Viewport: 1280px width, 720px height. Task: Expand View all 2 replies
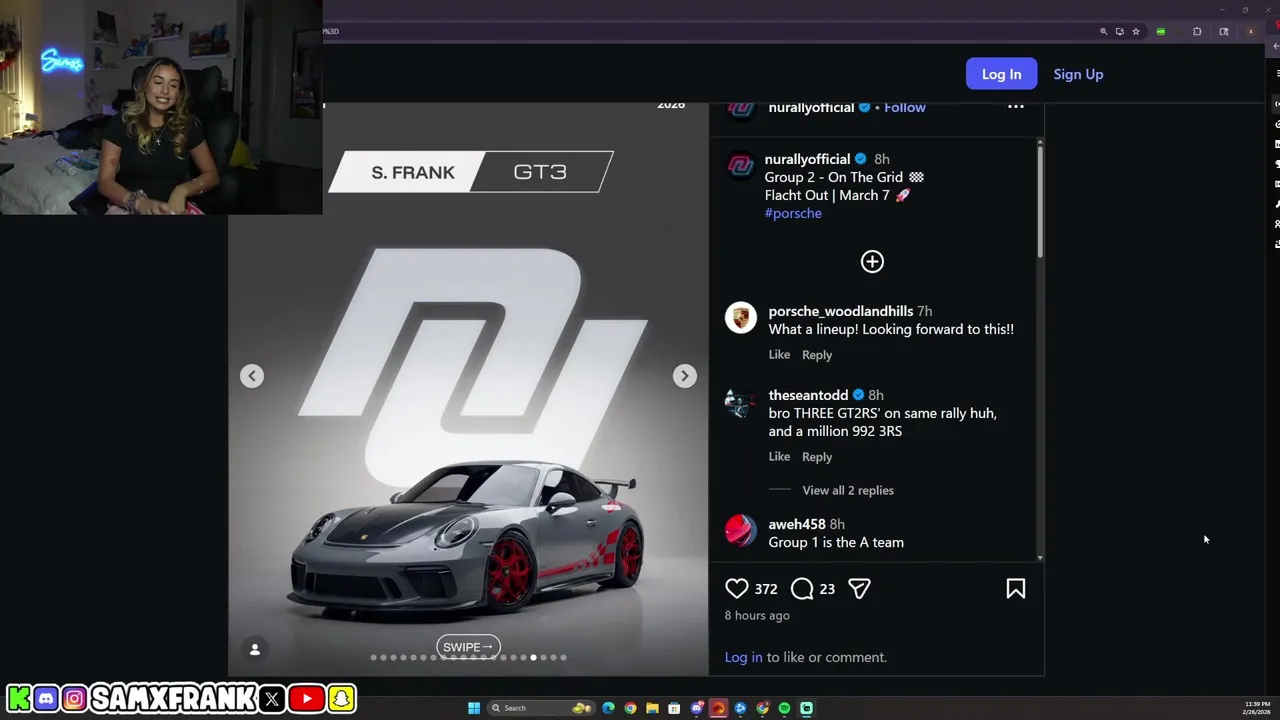[848, 490]
